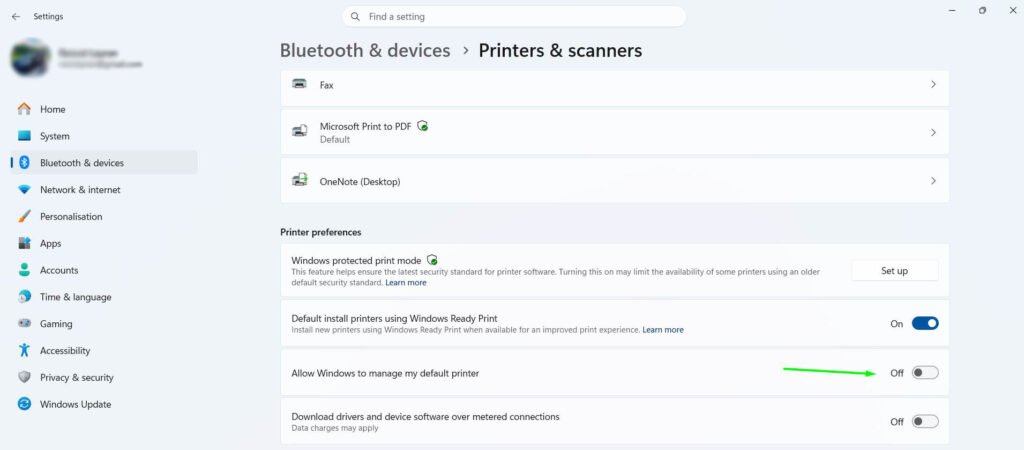Open OneNote (Desktop) entry chevron
Viewport: 1024px width, 450px height.
pyautogui.click(x=933, y=180)
